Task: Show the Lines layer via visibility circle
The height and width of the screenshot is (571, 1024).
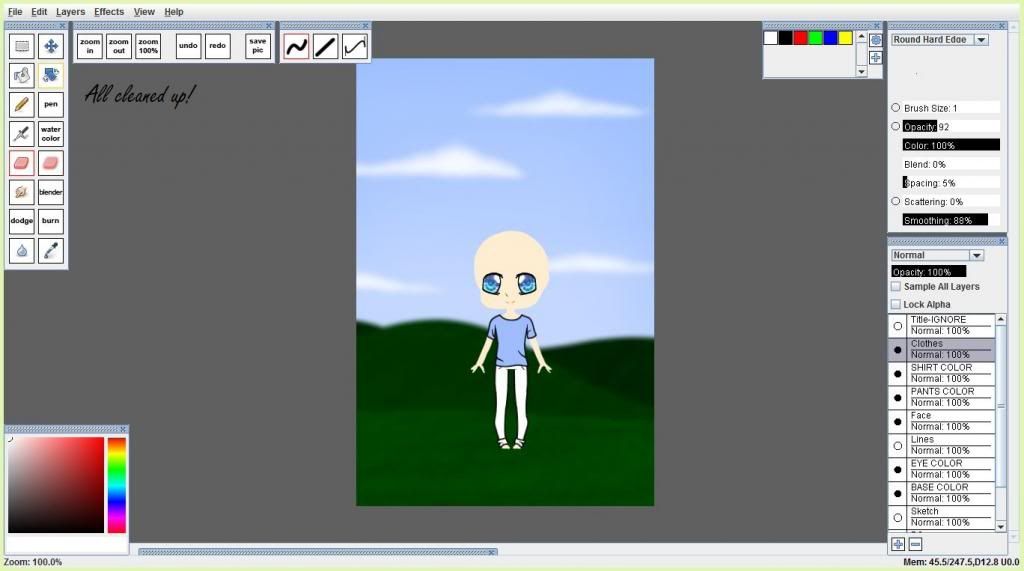Action: coord(898,446)
